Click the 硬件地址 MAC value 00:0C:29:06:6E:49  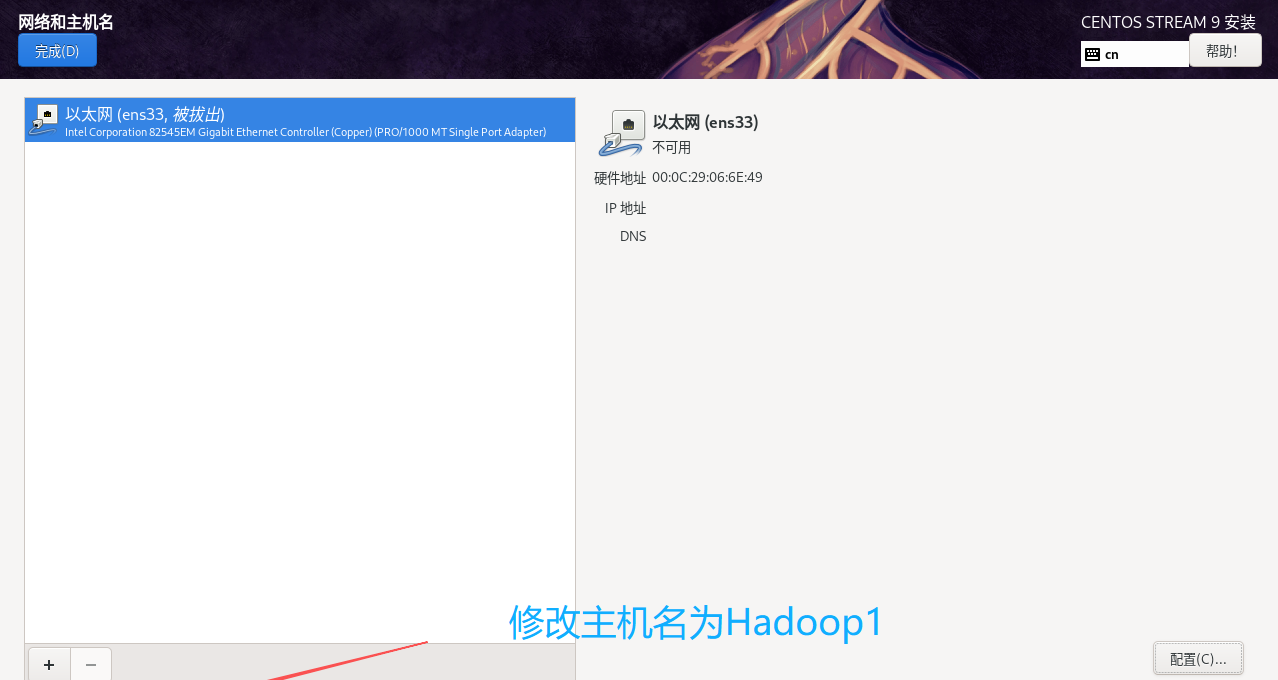pyautogui.click(x=707, y=177)
